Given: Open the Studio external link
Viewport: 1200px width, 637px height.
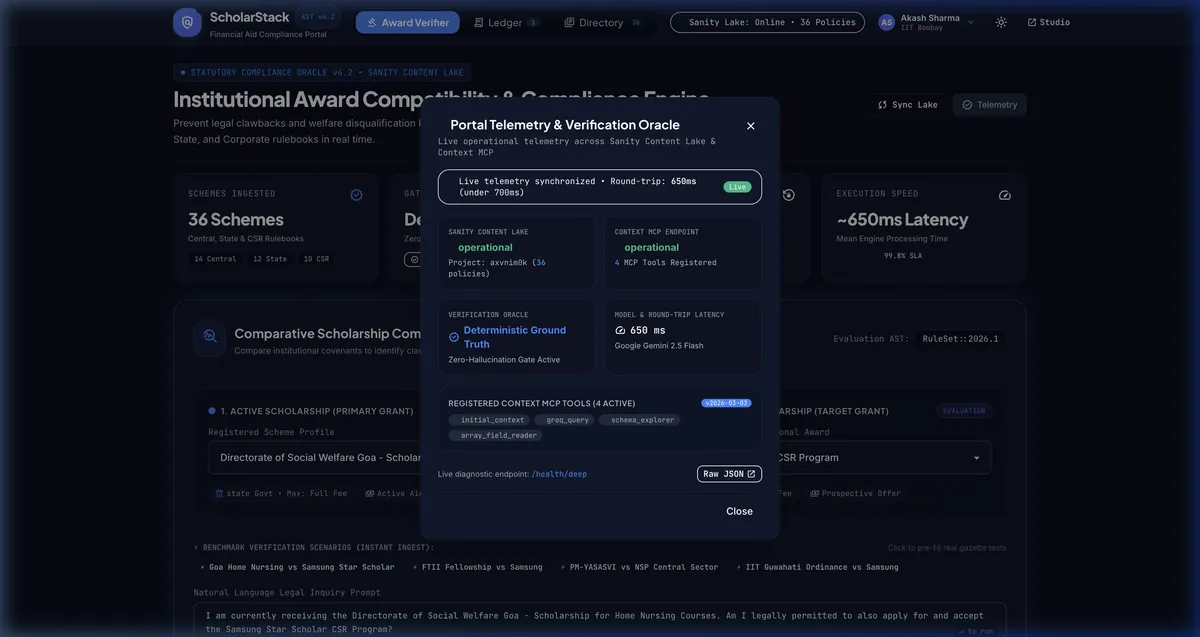Looking at the screenshot, I should 1048,22.
